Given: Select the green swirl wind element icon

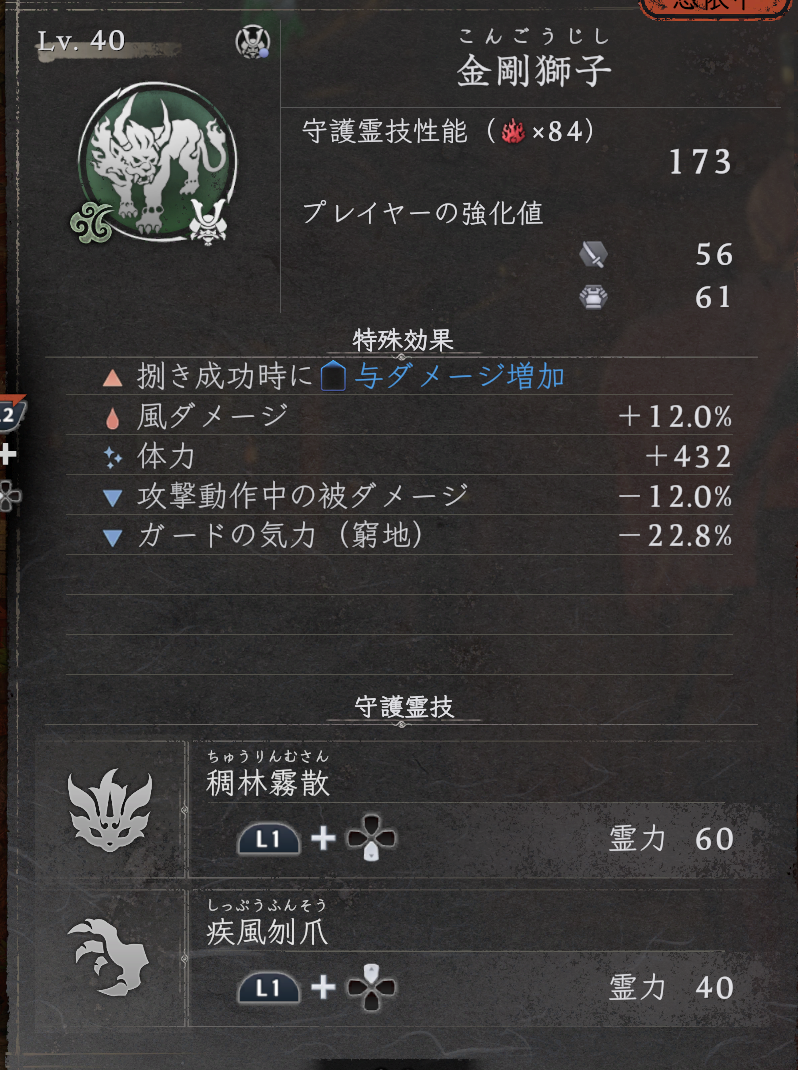Looking at the screenshot, I should click(x=92, y=222).
